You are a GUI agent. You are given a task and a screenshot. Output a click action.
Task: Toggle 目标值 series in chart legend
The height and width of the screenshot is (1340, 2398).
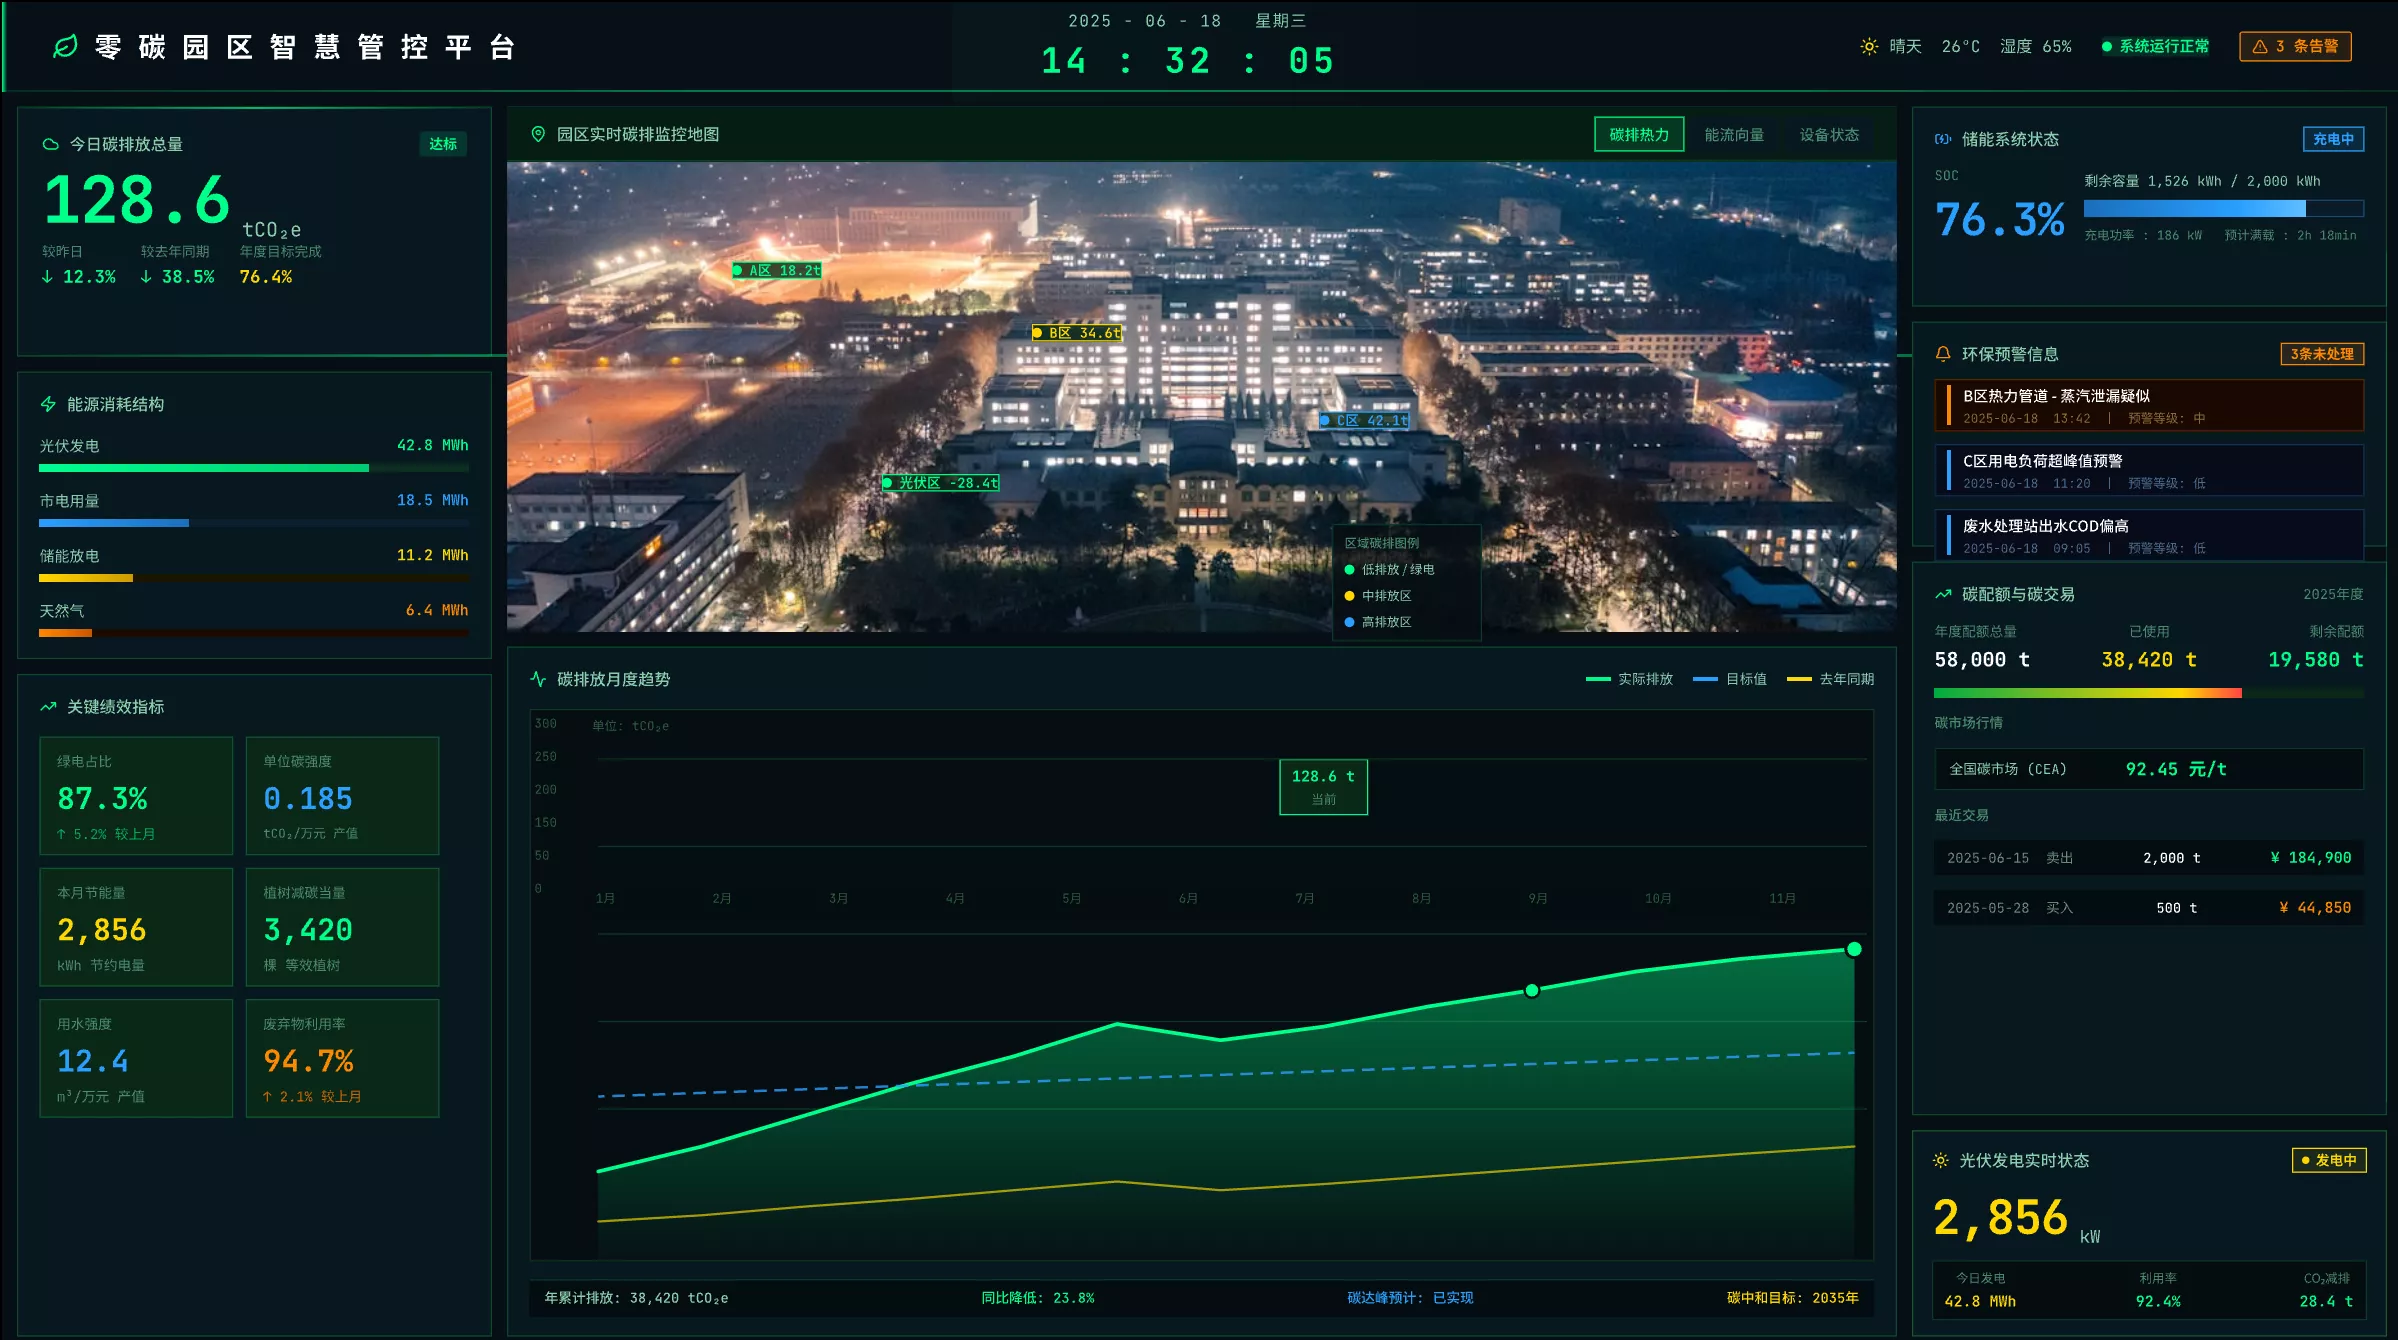coord(1729,679)
